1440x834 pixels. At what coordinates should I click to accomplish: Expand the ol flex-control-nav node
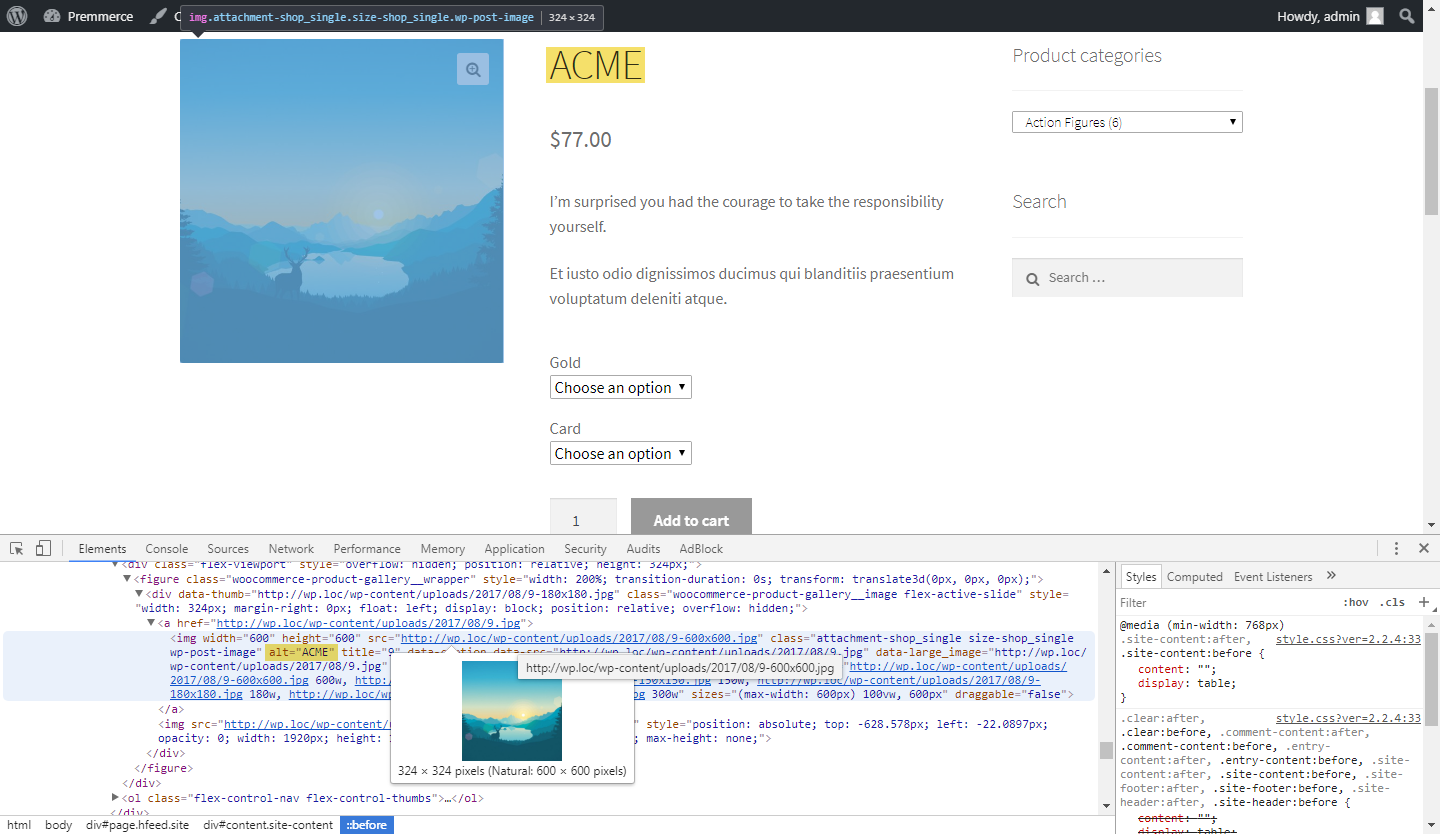point(116,798)
